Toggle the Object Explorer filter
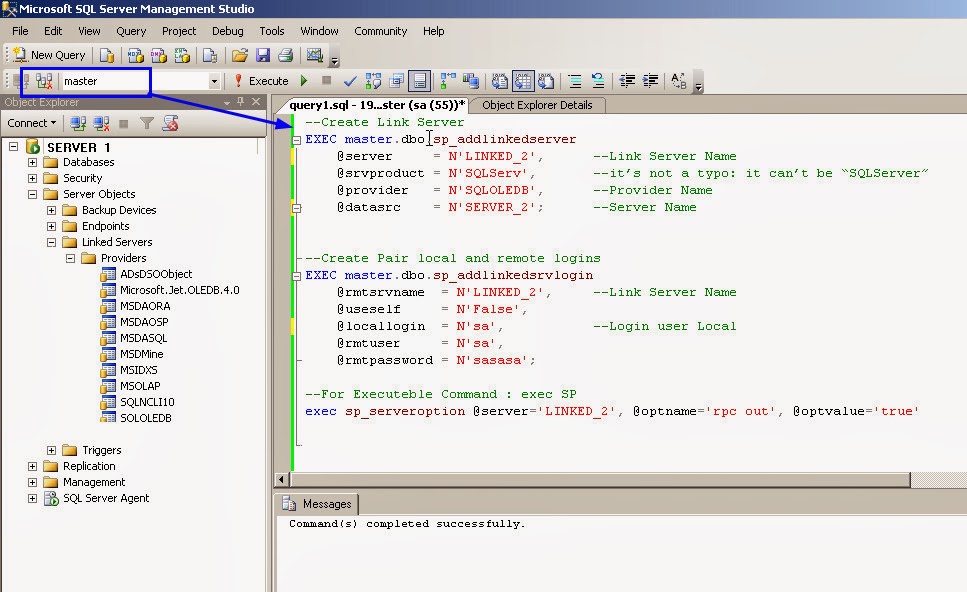This screenshot has height=592, width=967. (x=145, y=122)
